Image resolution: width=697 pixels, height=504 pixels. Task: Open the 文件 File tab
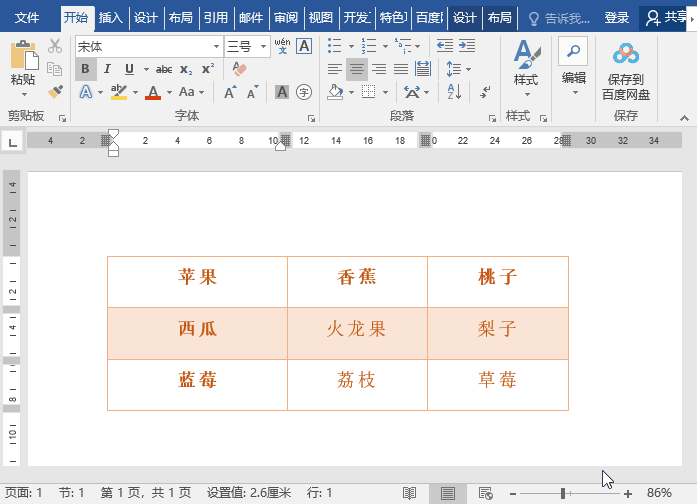27,18
